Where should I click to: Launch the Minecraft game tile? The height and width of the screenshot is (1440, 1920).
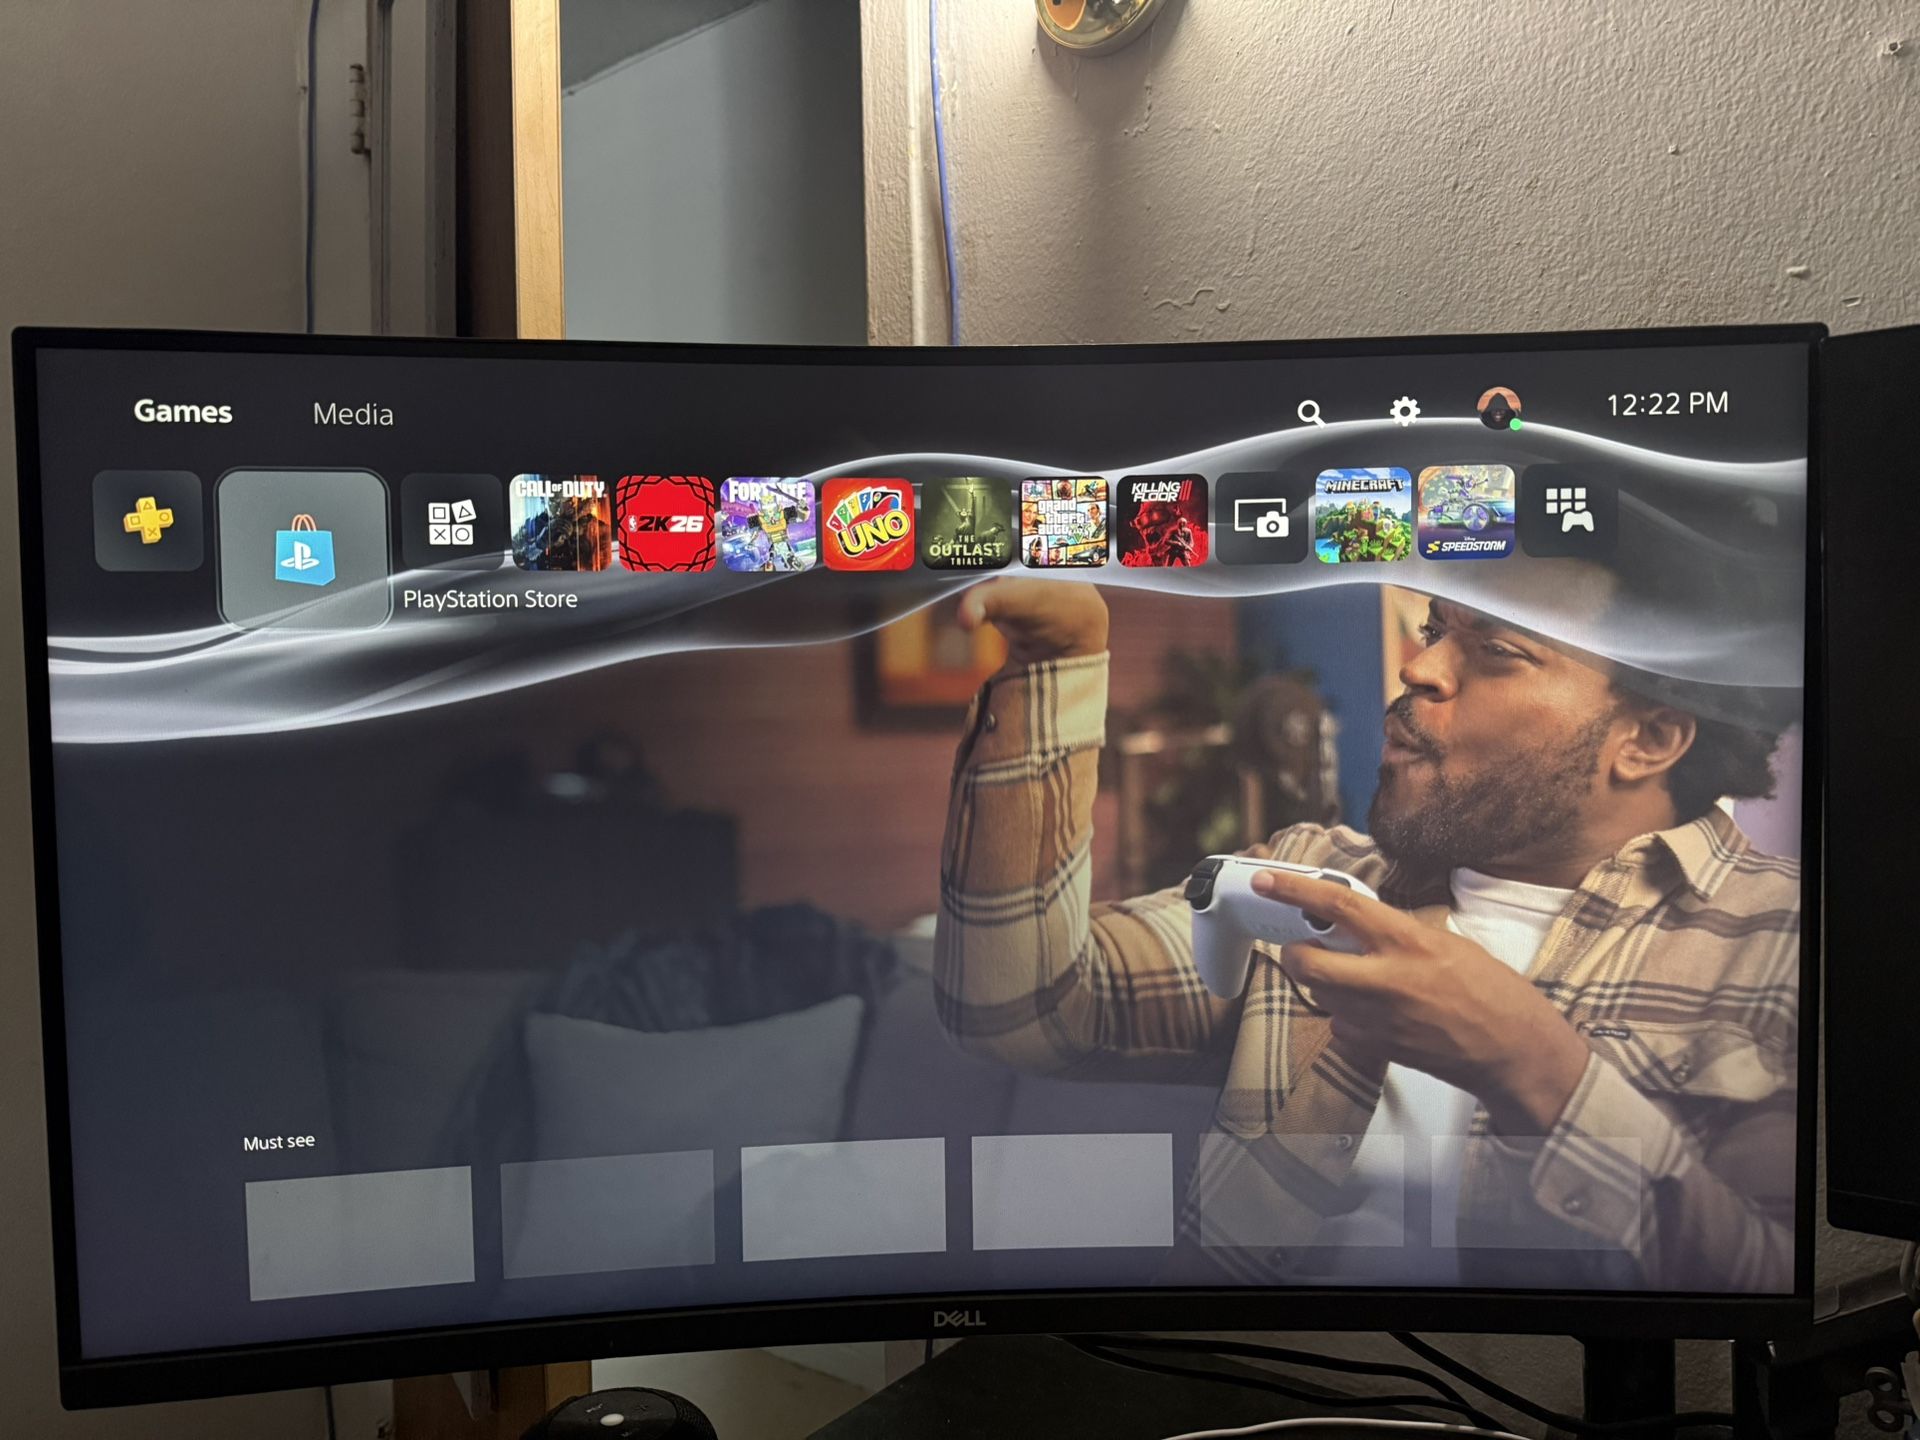point(1362,515)
